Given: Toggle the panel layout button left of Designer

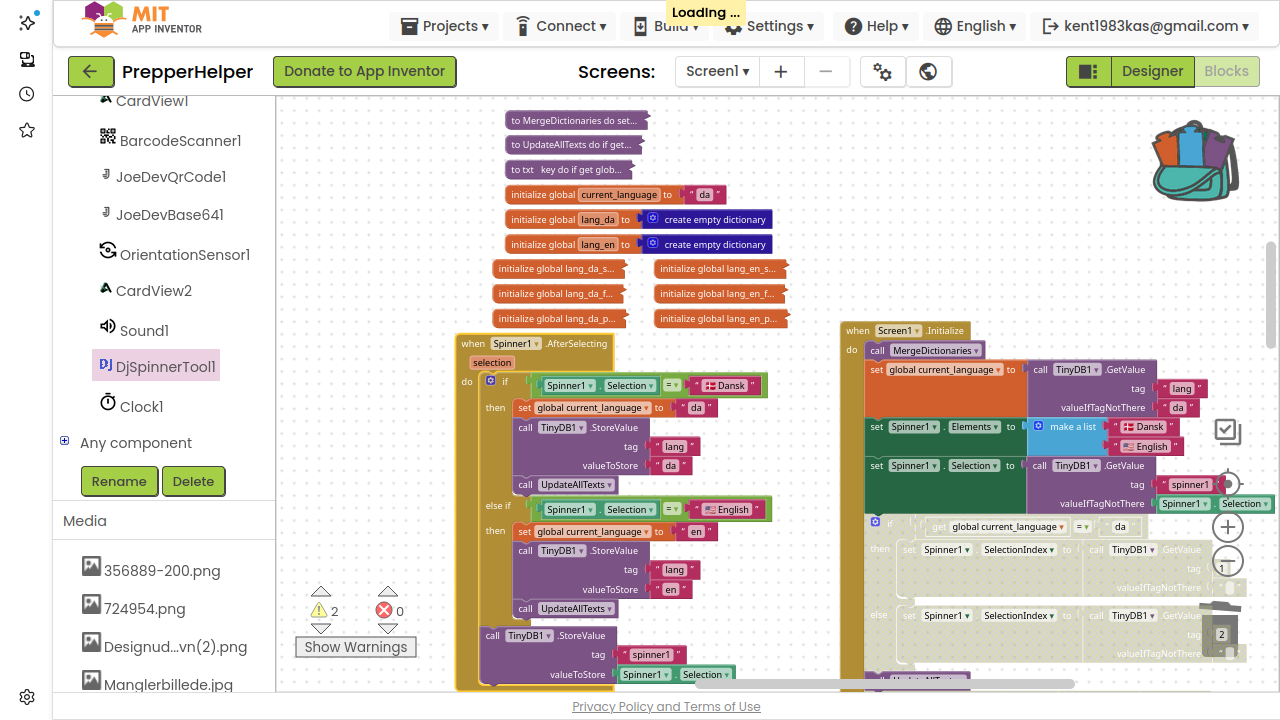Looking at the screenshot, I should click(1088, 71).
